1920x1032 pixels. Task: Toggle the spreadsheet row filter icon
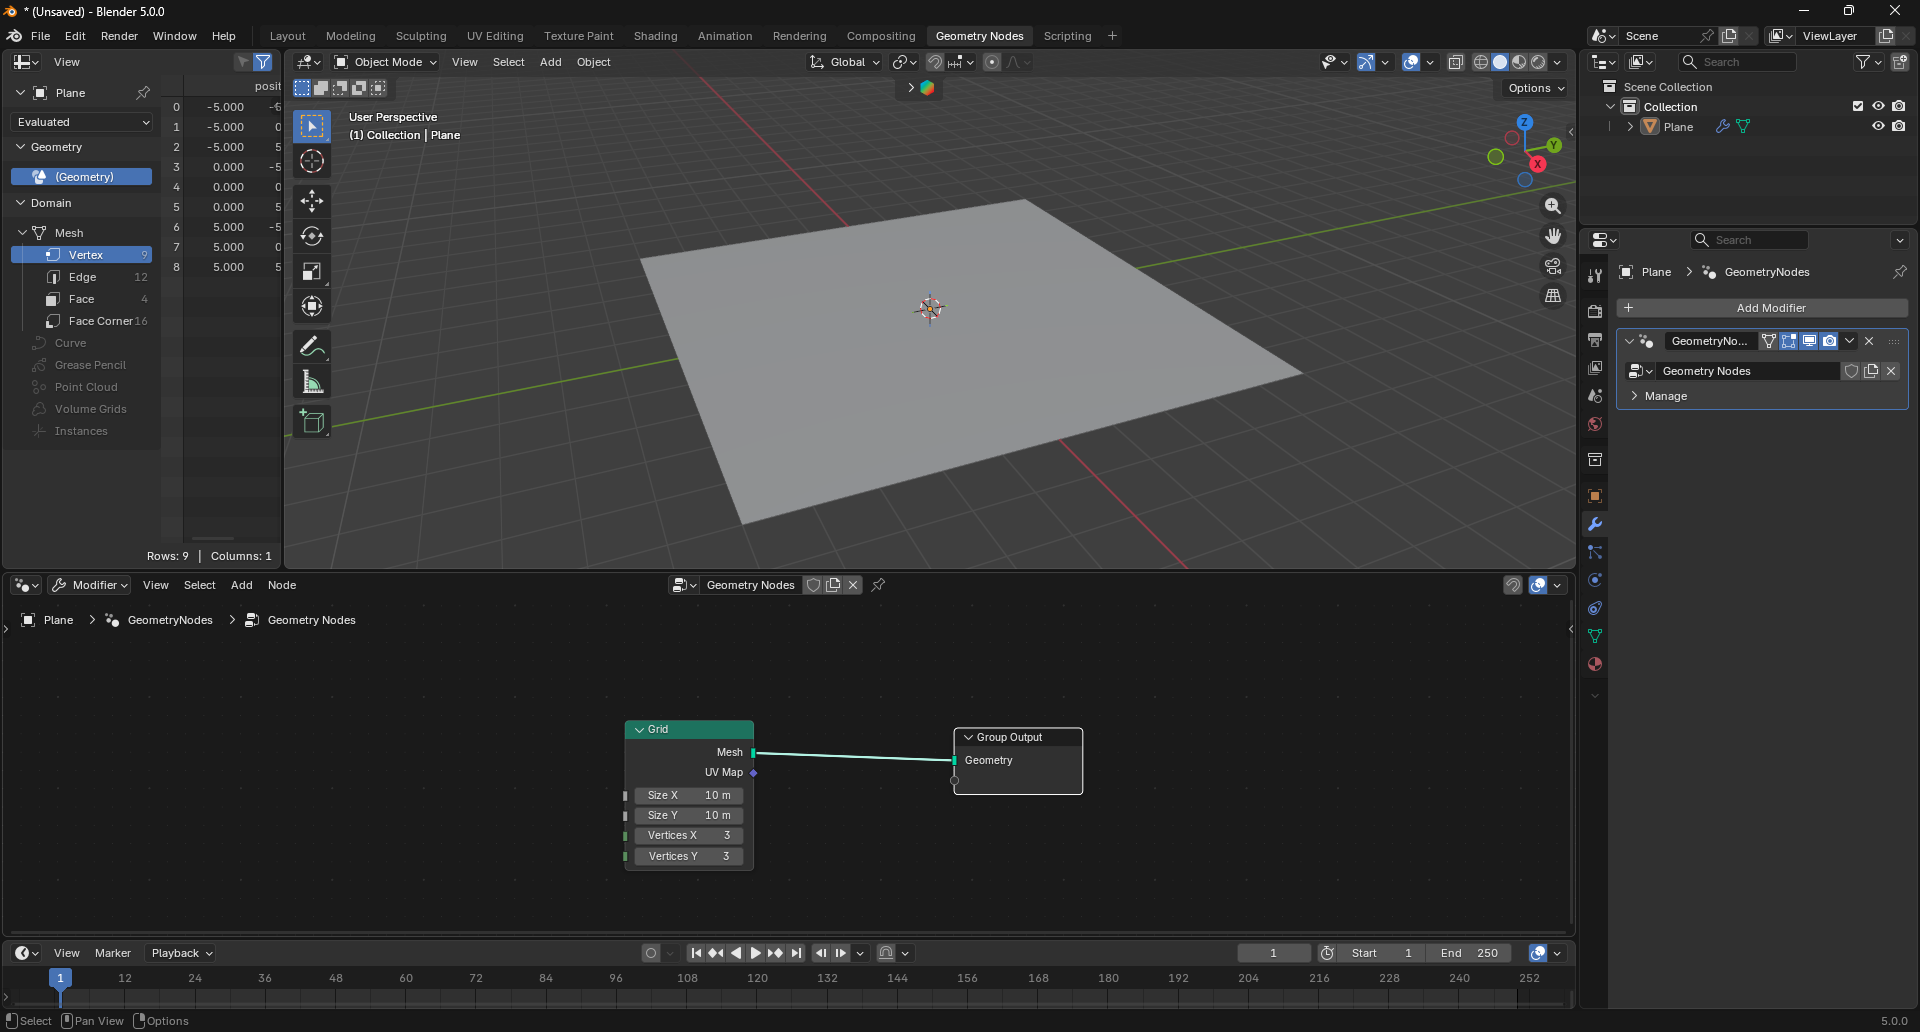click(x=263, y=62)
